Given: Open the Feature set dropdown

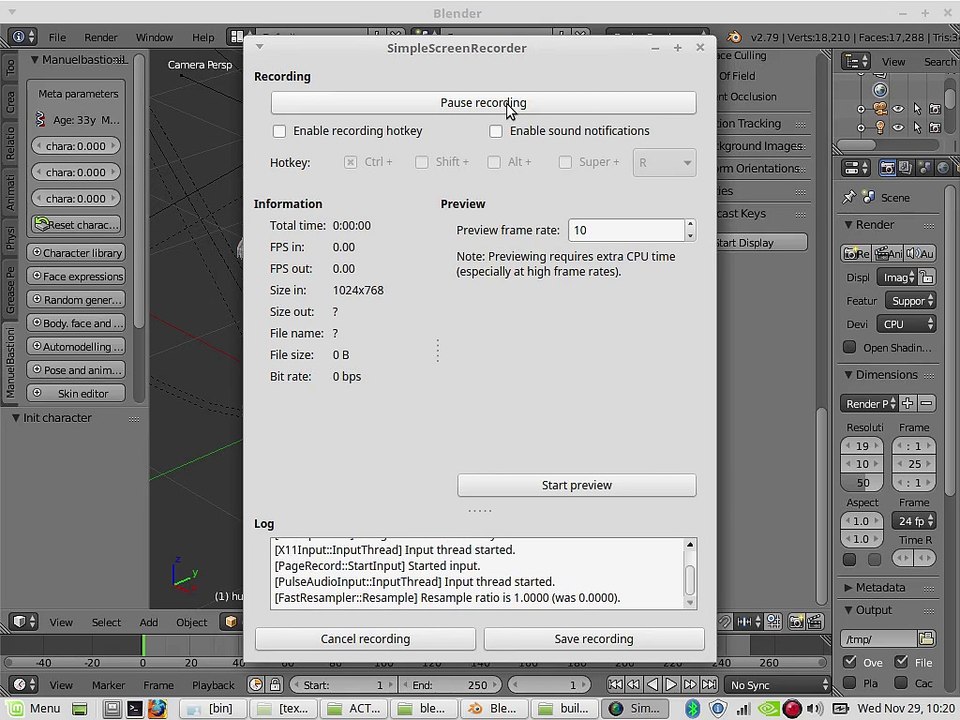Looking at the screenshot, I should [911, 301].
